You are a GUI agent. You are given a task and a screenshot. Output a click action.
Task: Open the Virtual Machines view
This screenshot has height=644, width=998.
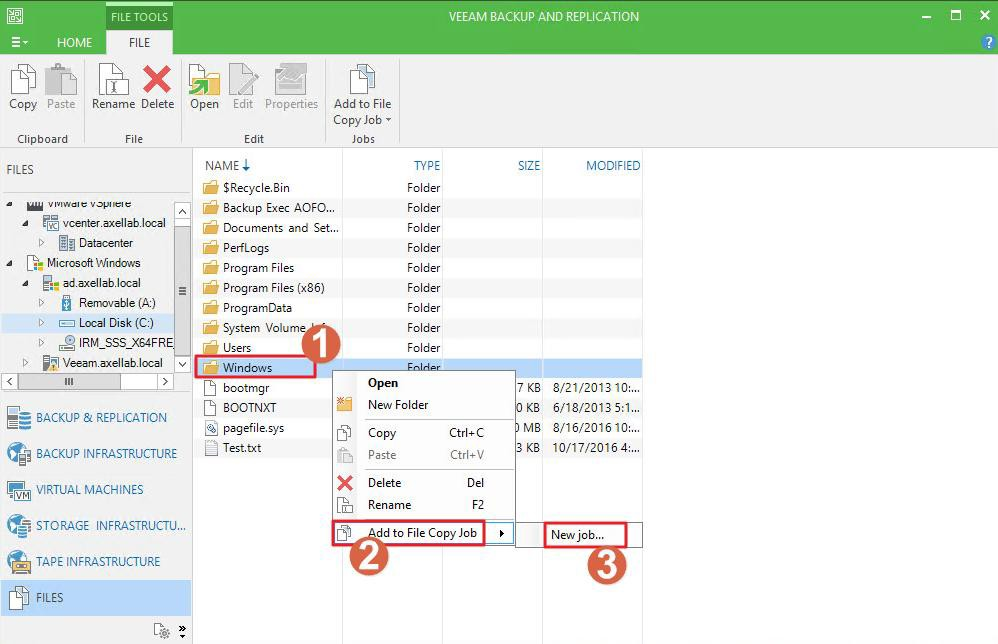pos(89,490)
